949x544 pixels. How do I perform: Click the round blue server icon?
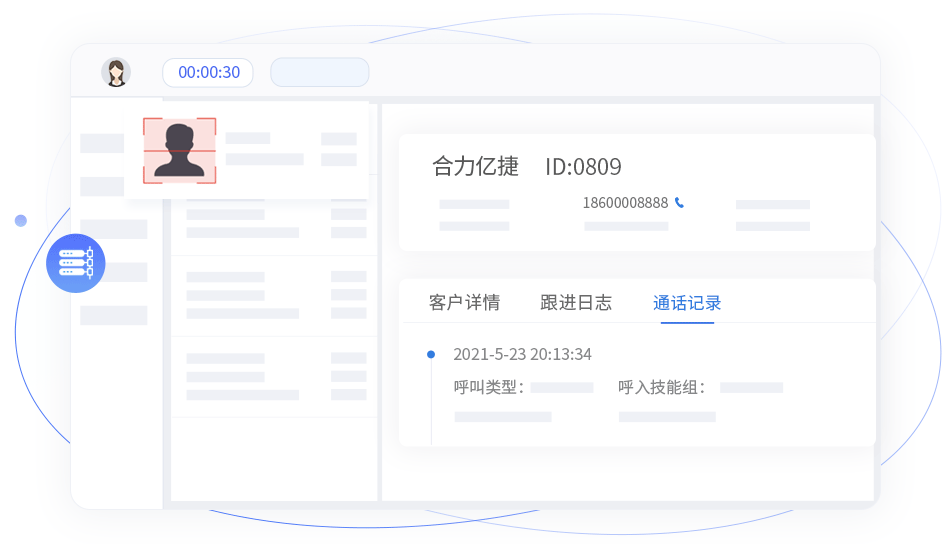click(x=76, y=263)
